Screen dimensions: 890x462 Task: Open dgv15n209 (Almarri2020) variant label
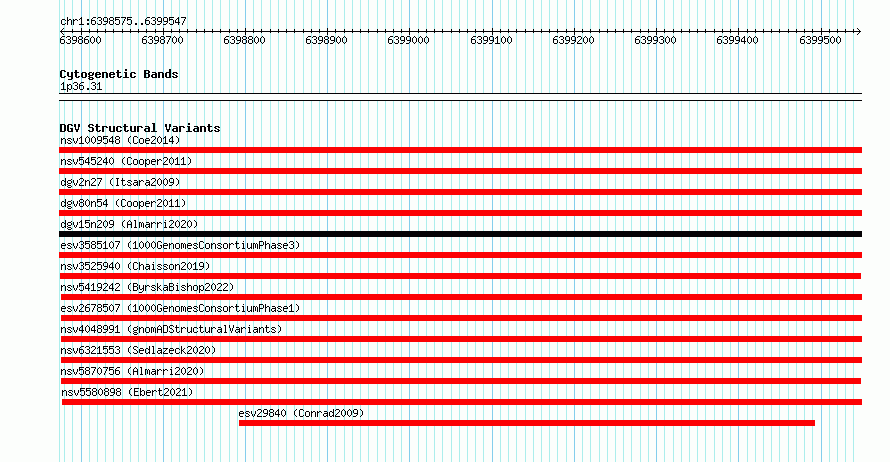click(x=129, y=224)
